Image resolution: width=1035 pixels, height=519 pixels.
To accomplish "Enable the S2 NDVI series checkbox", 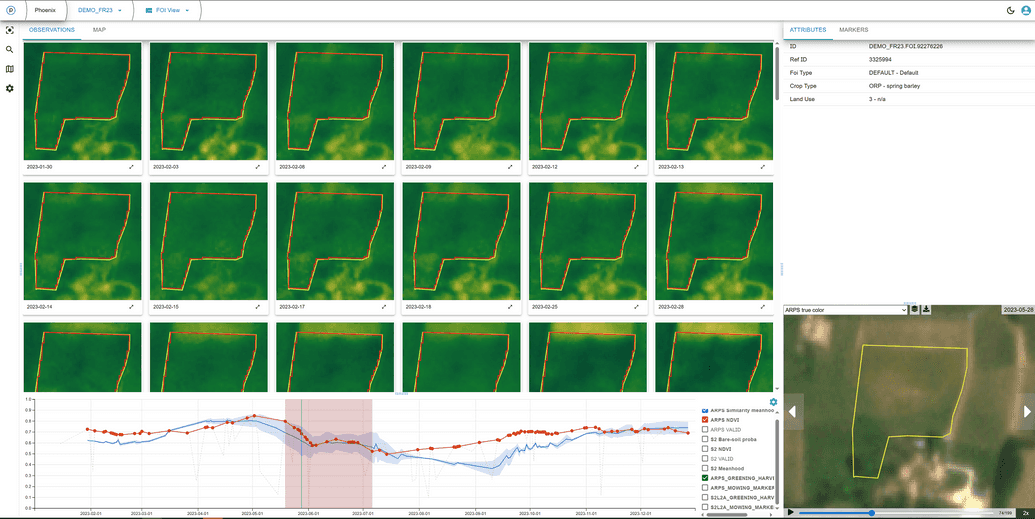I will tap(705, 449).
